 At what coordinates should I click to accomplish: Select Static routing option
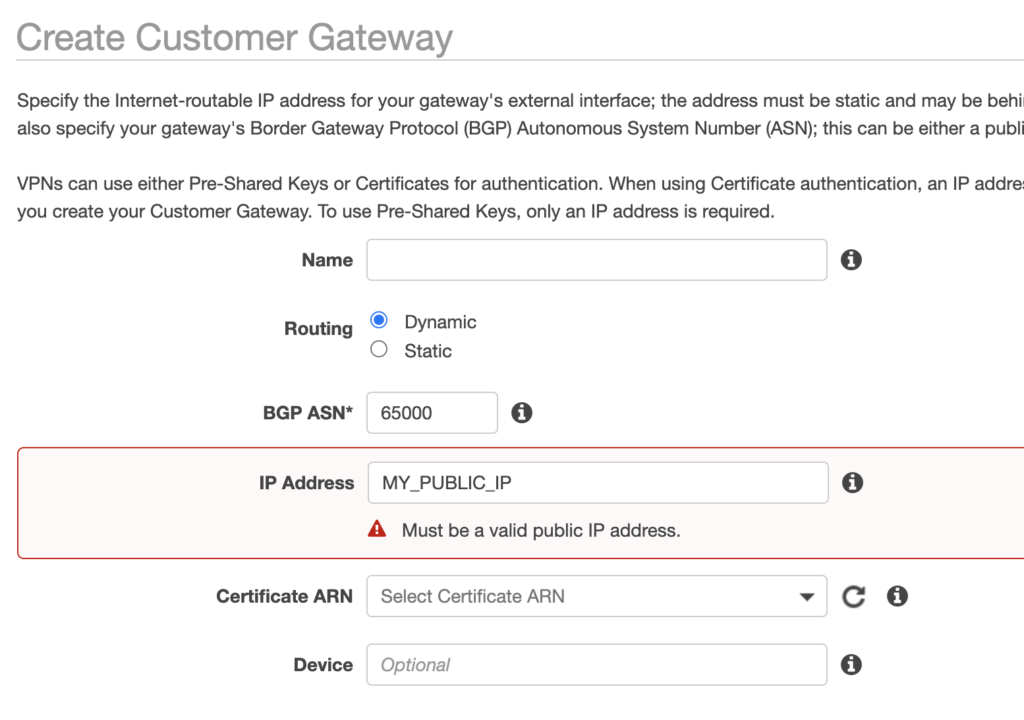379,350
